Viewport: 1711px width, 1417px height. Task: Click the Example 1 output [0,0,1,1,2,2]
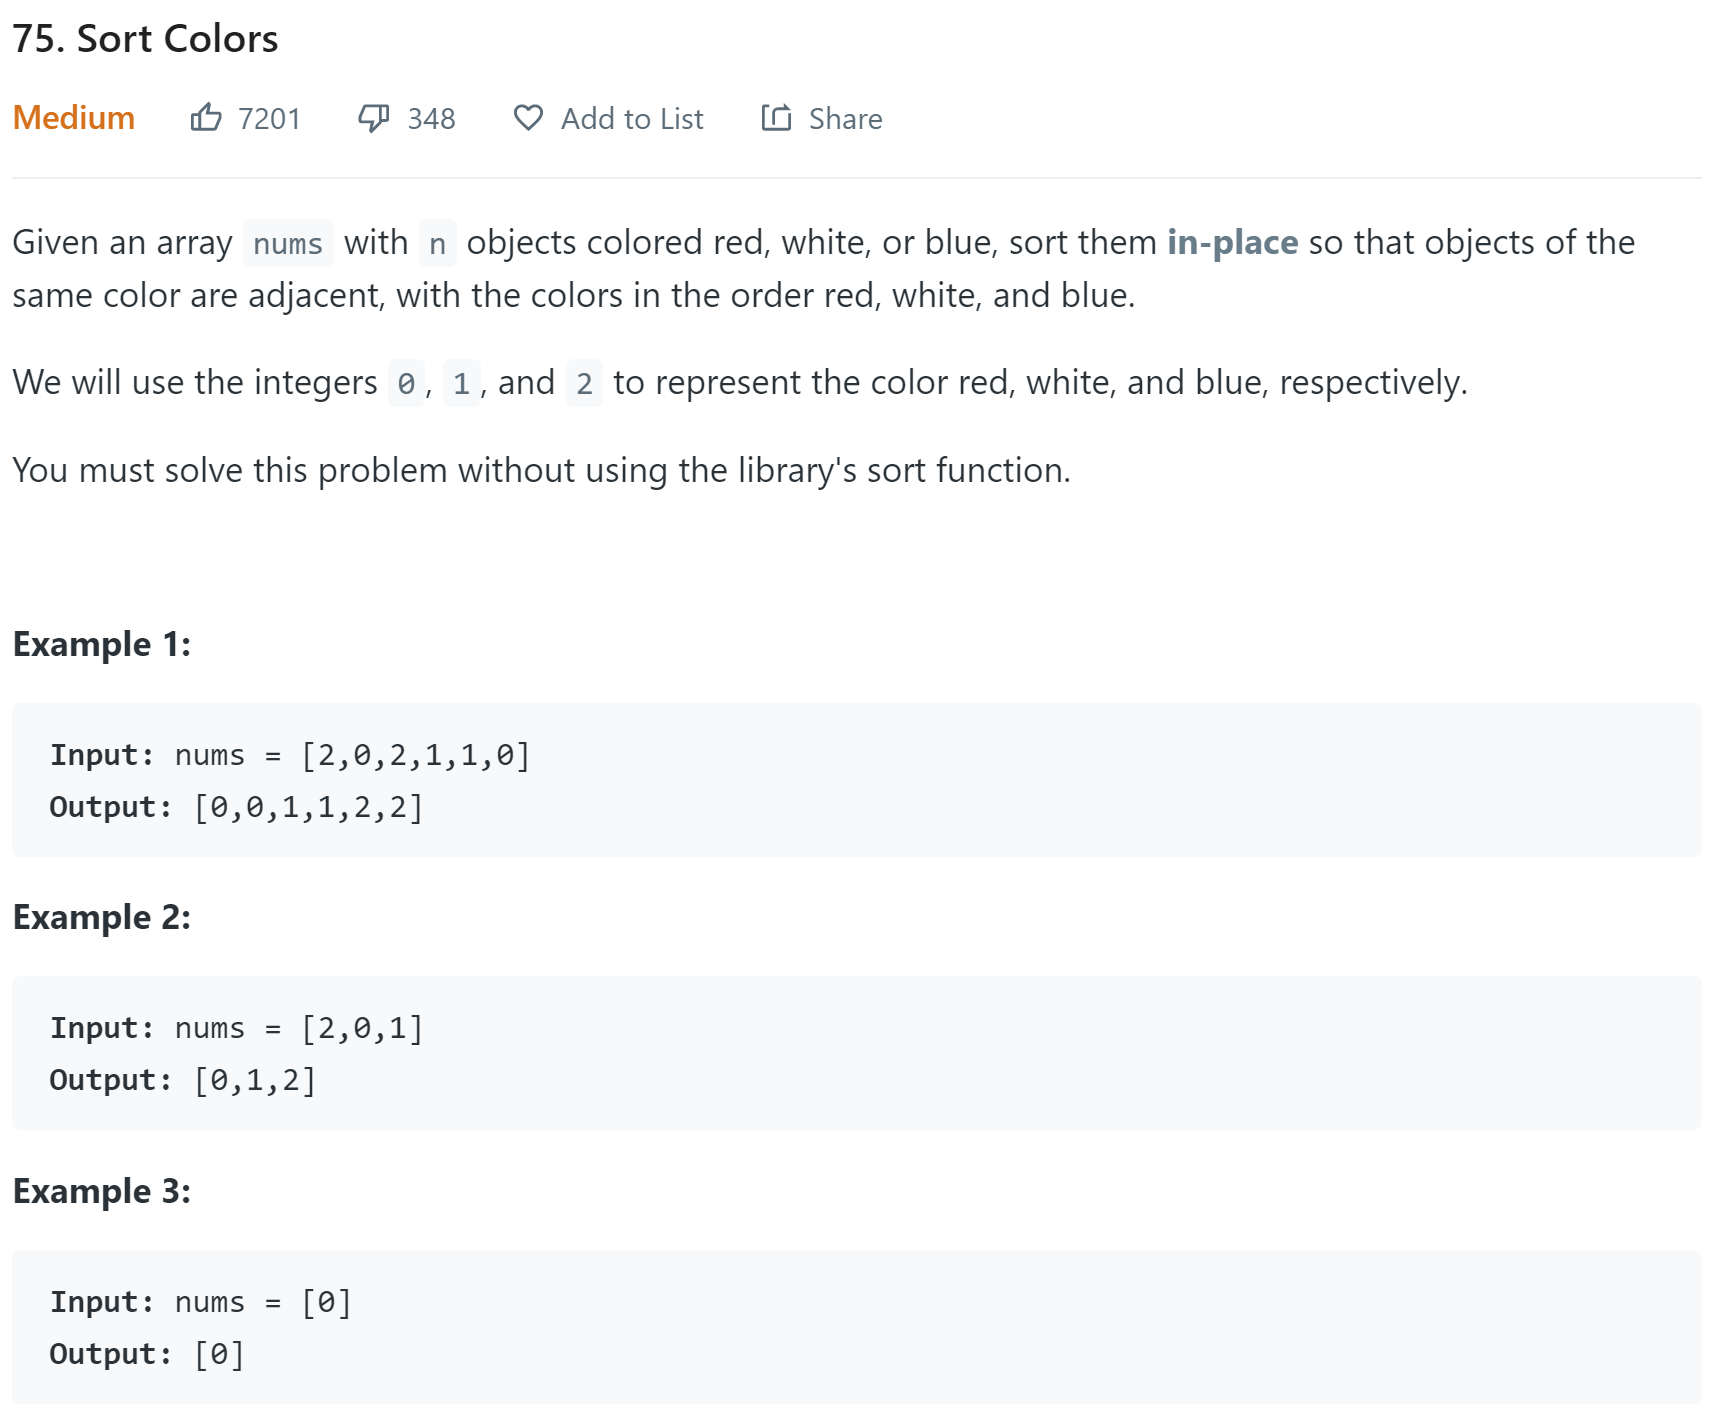(308, 807)
